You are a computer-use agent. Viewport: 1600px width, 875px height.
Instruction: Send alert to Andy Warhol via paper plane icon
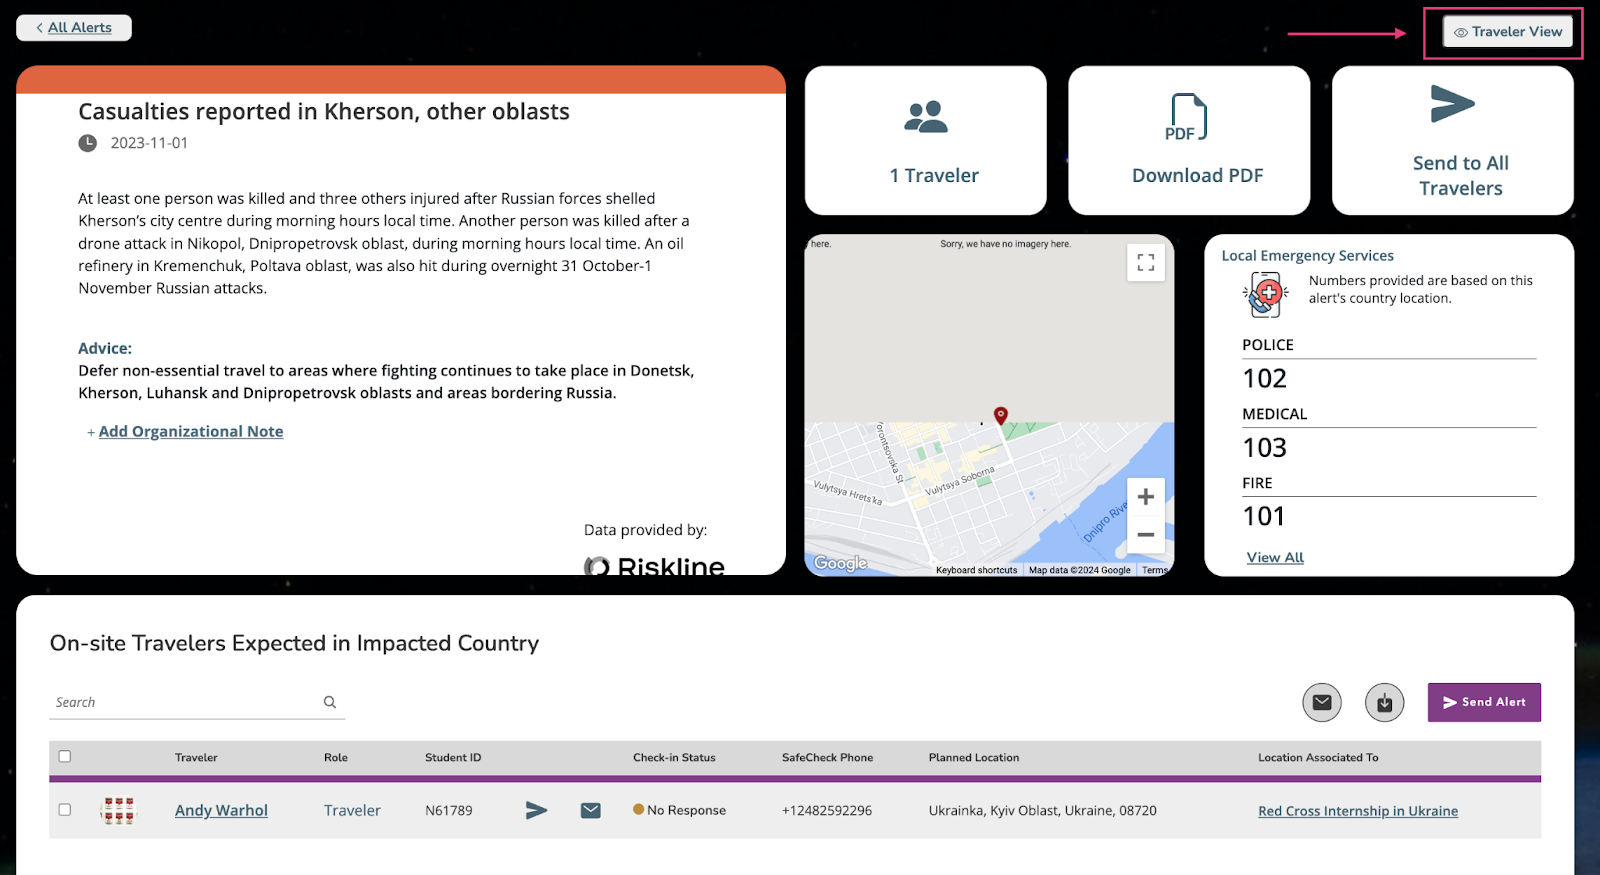point(537,810)
